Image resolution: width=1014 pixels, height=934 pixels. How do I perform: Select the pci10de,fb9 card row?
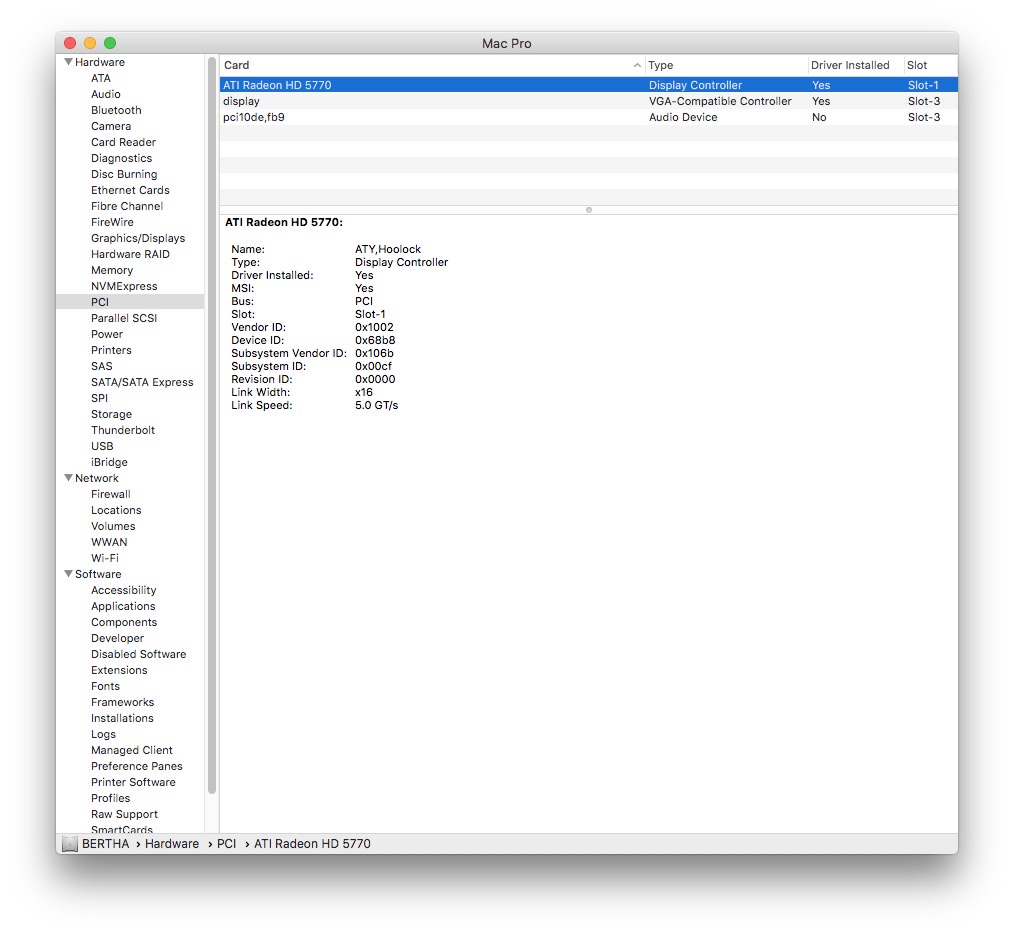click(x=588, y=117)
